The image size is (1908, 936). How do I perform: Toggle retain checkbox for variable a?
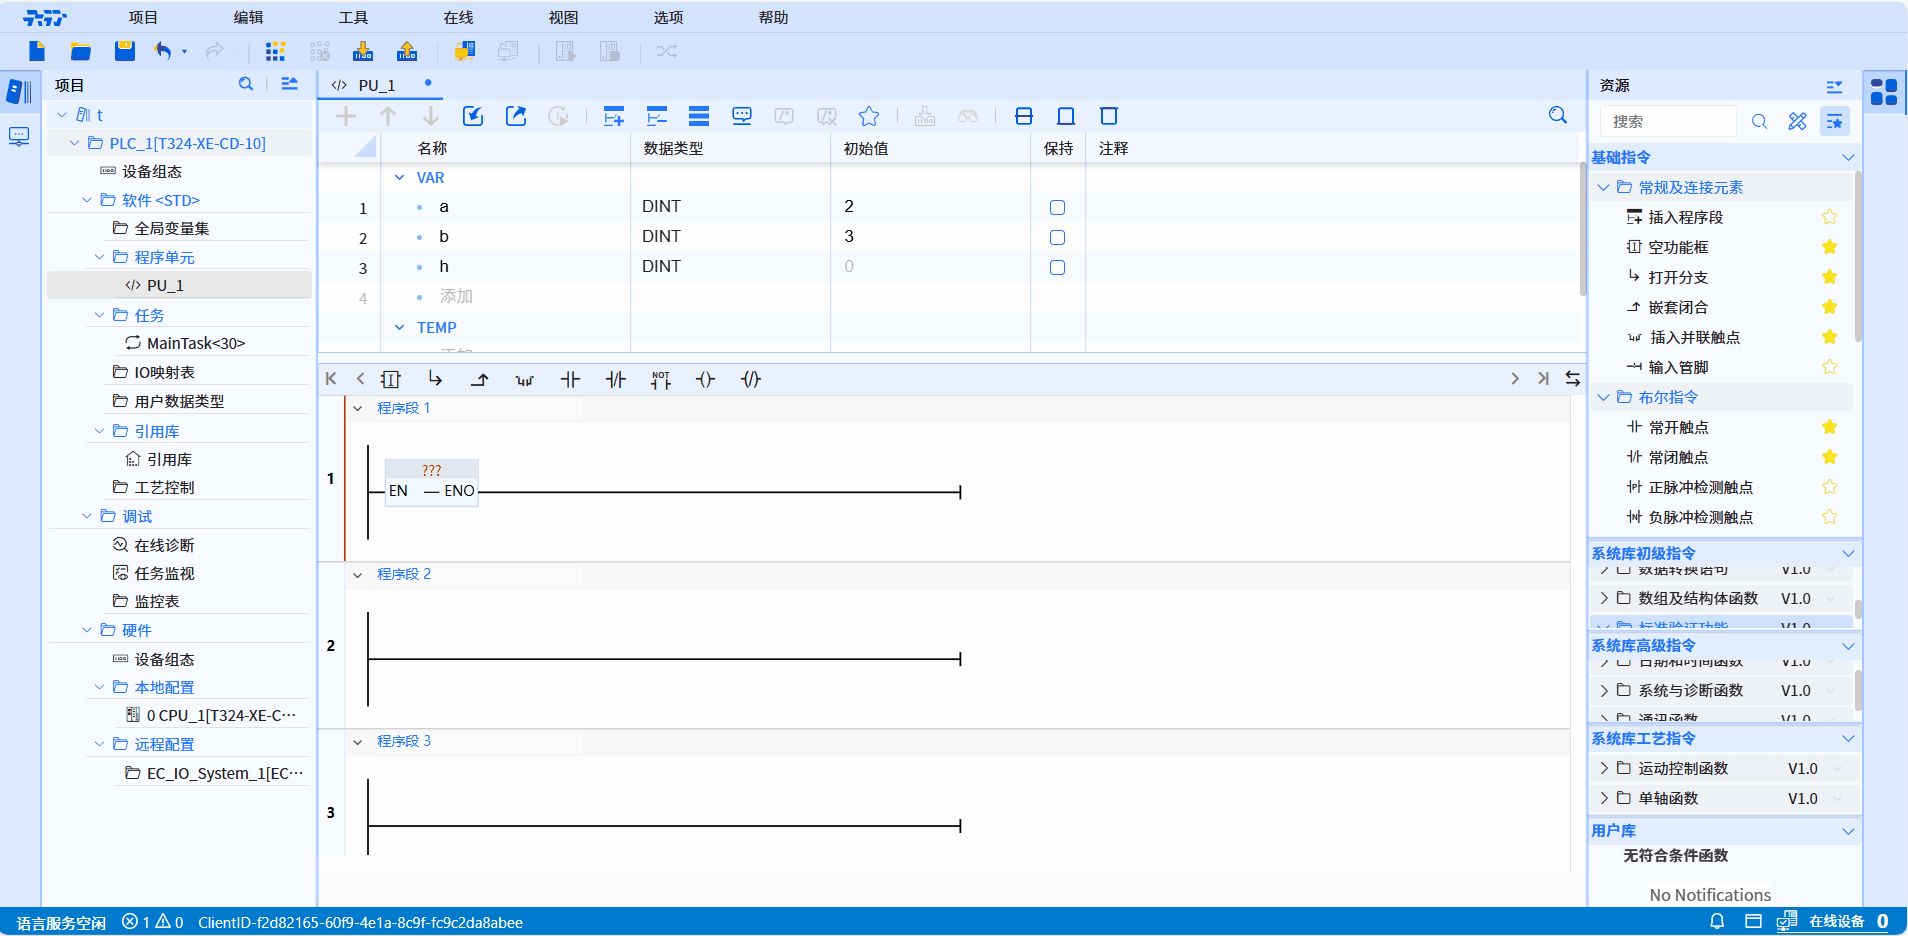[x=1057, y=207]
